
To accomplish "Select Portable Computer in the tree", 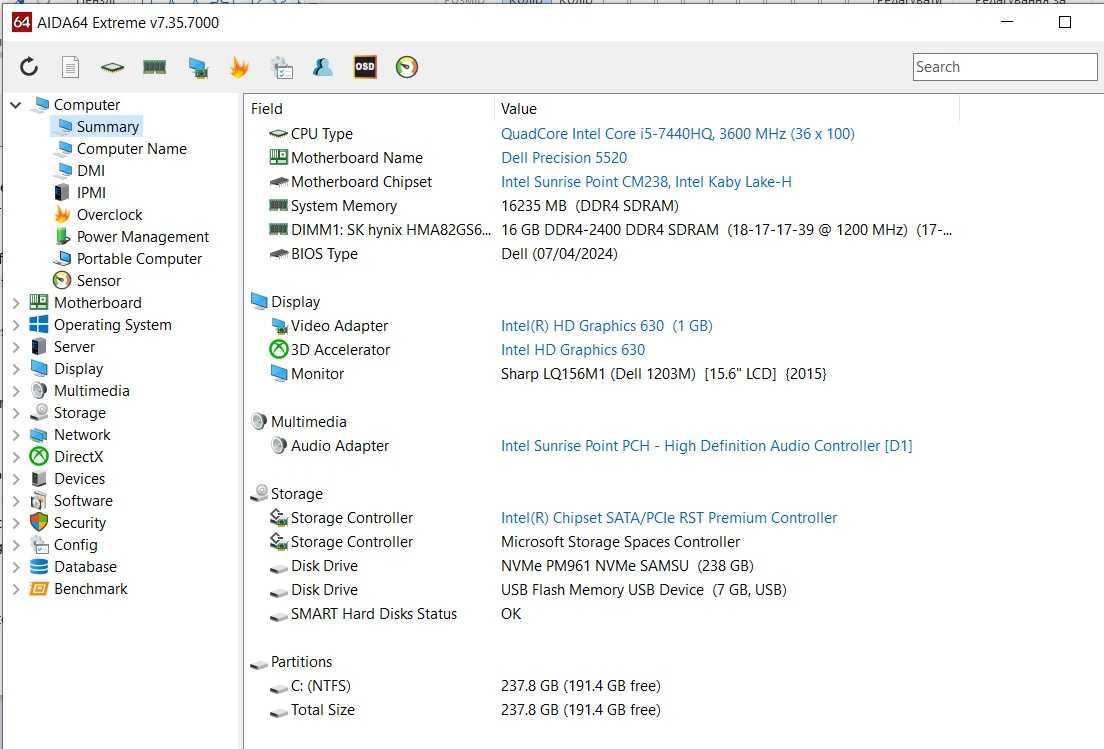I will 139,258.
